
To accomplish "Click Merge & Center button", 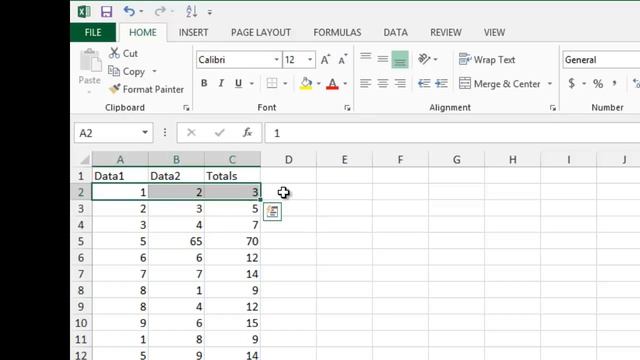I will pyautogui.click(x=500, y=84).
